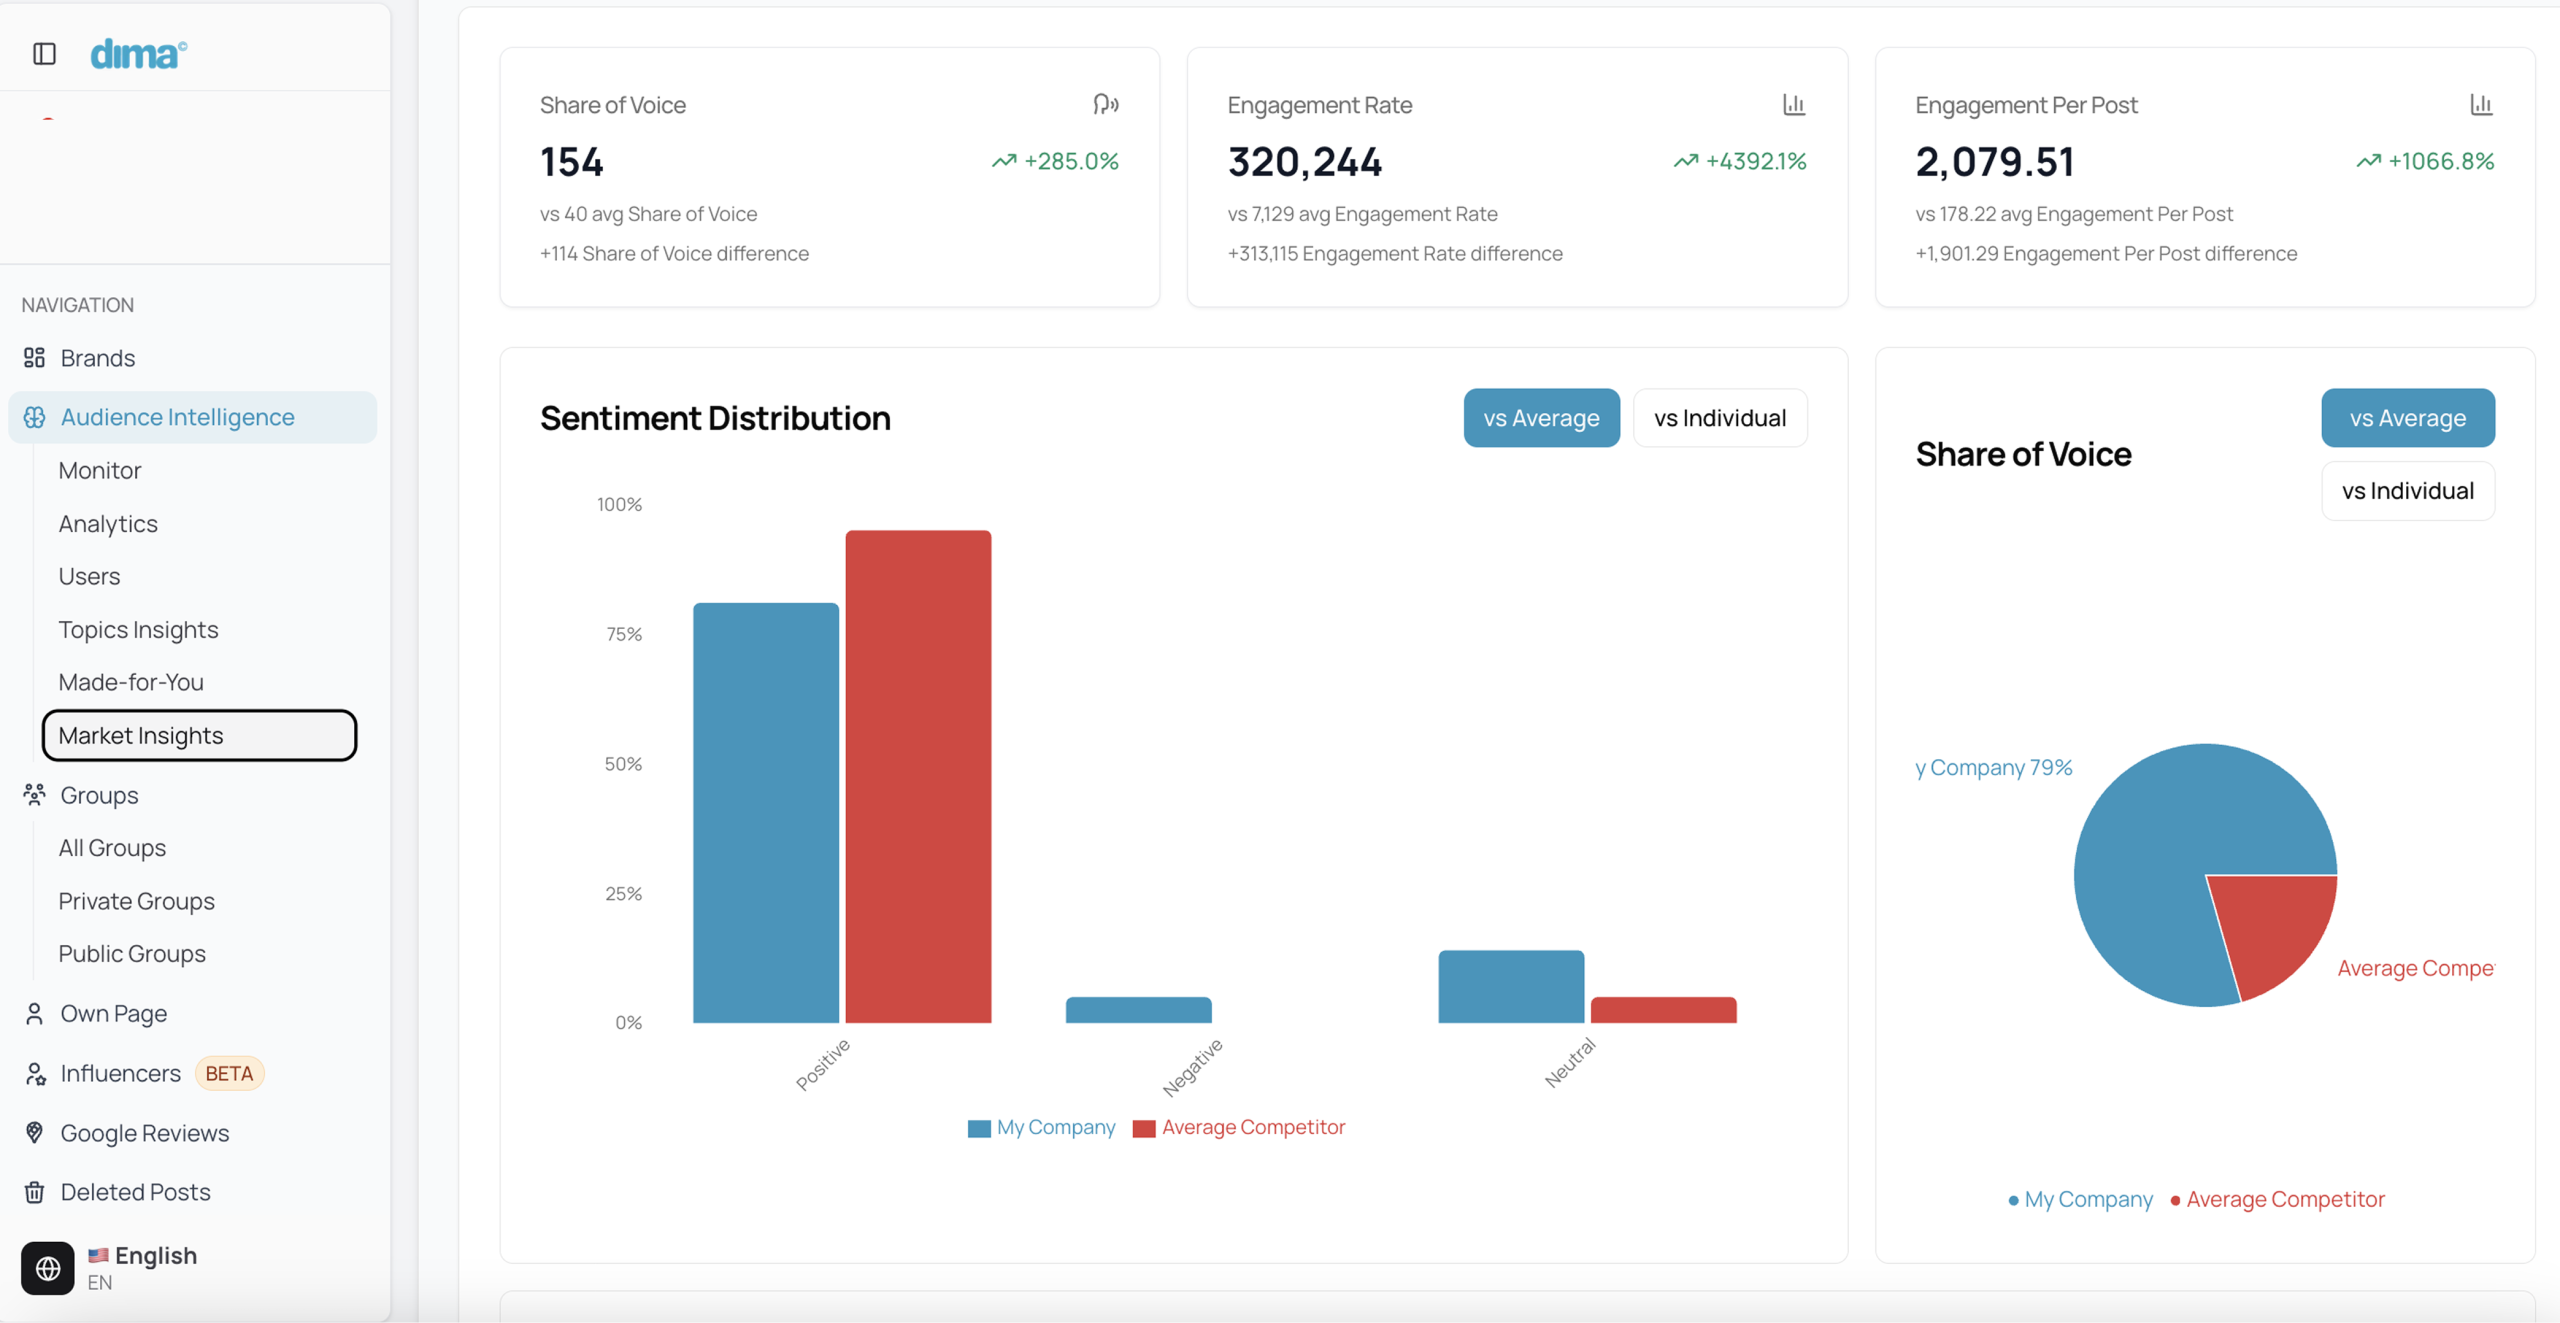The width and height of the screenshot is (2560, 1323).
Task: Switch Share of Voice to vs Individual
Action: pyautogui.click(x=2407, y=491)
